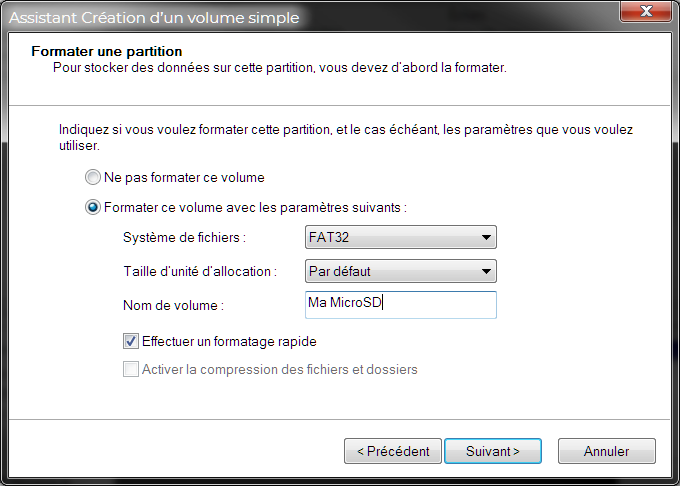Click the 'Système de fichiers :' label
Image resolution: width=680 pixels, height=486 pixels.
tap(184, 238)
